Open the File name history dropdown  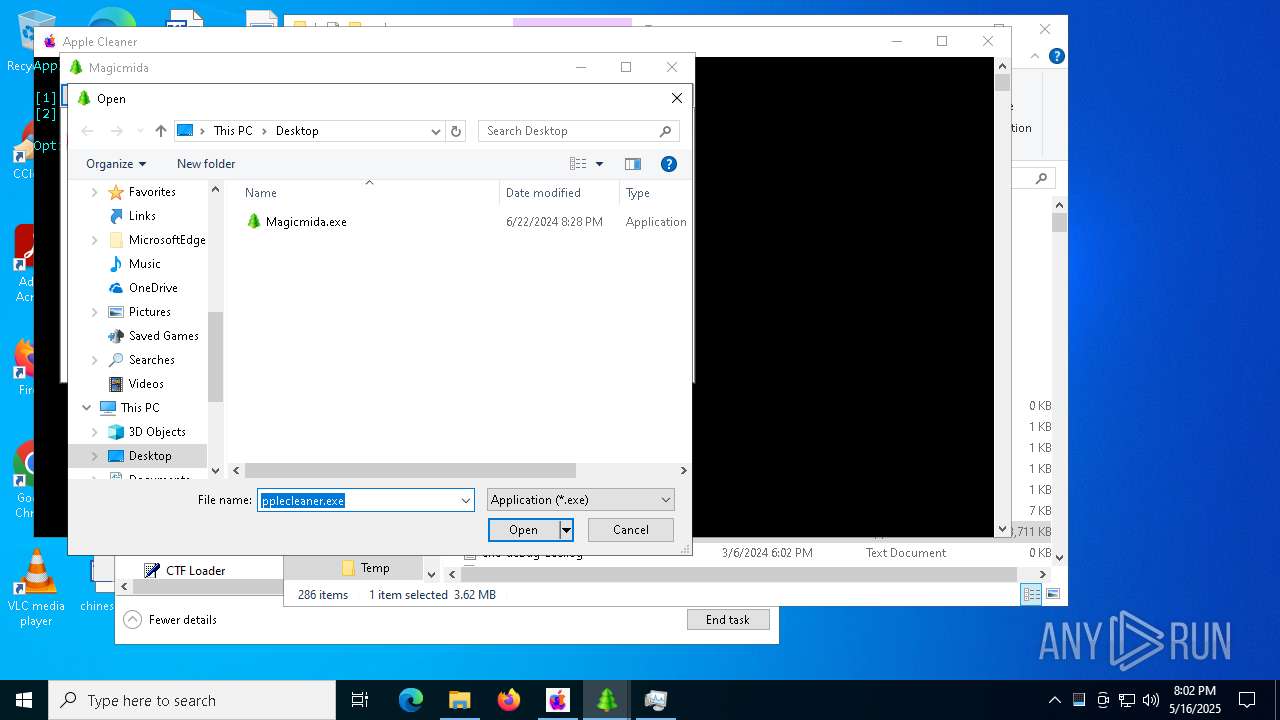coord(466,500)
